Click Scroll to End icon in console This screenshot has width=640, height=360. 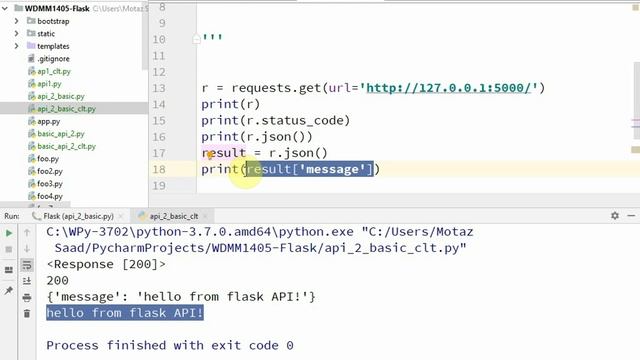pyautogui.click(x=27, y=281)
